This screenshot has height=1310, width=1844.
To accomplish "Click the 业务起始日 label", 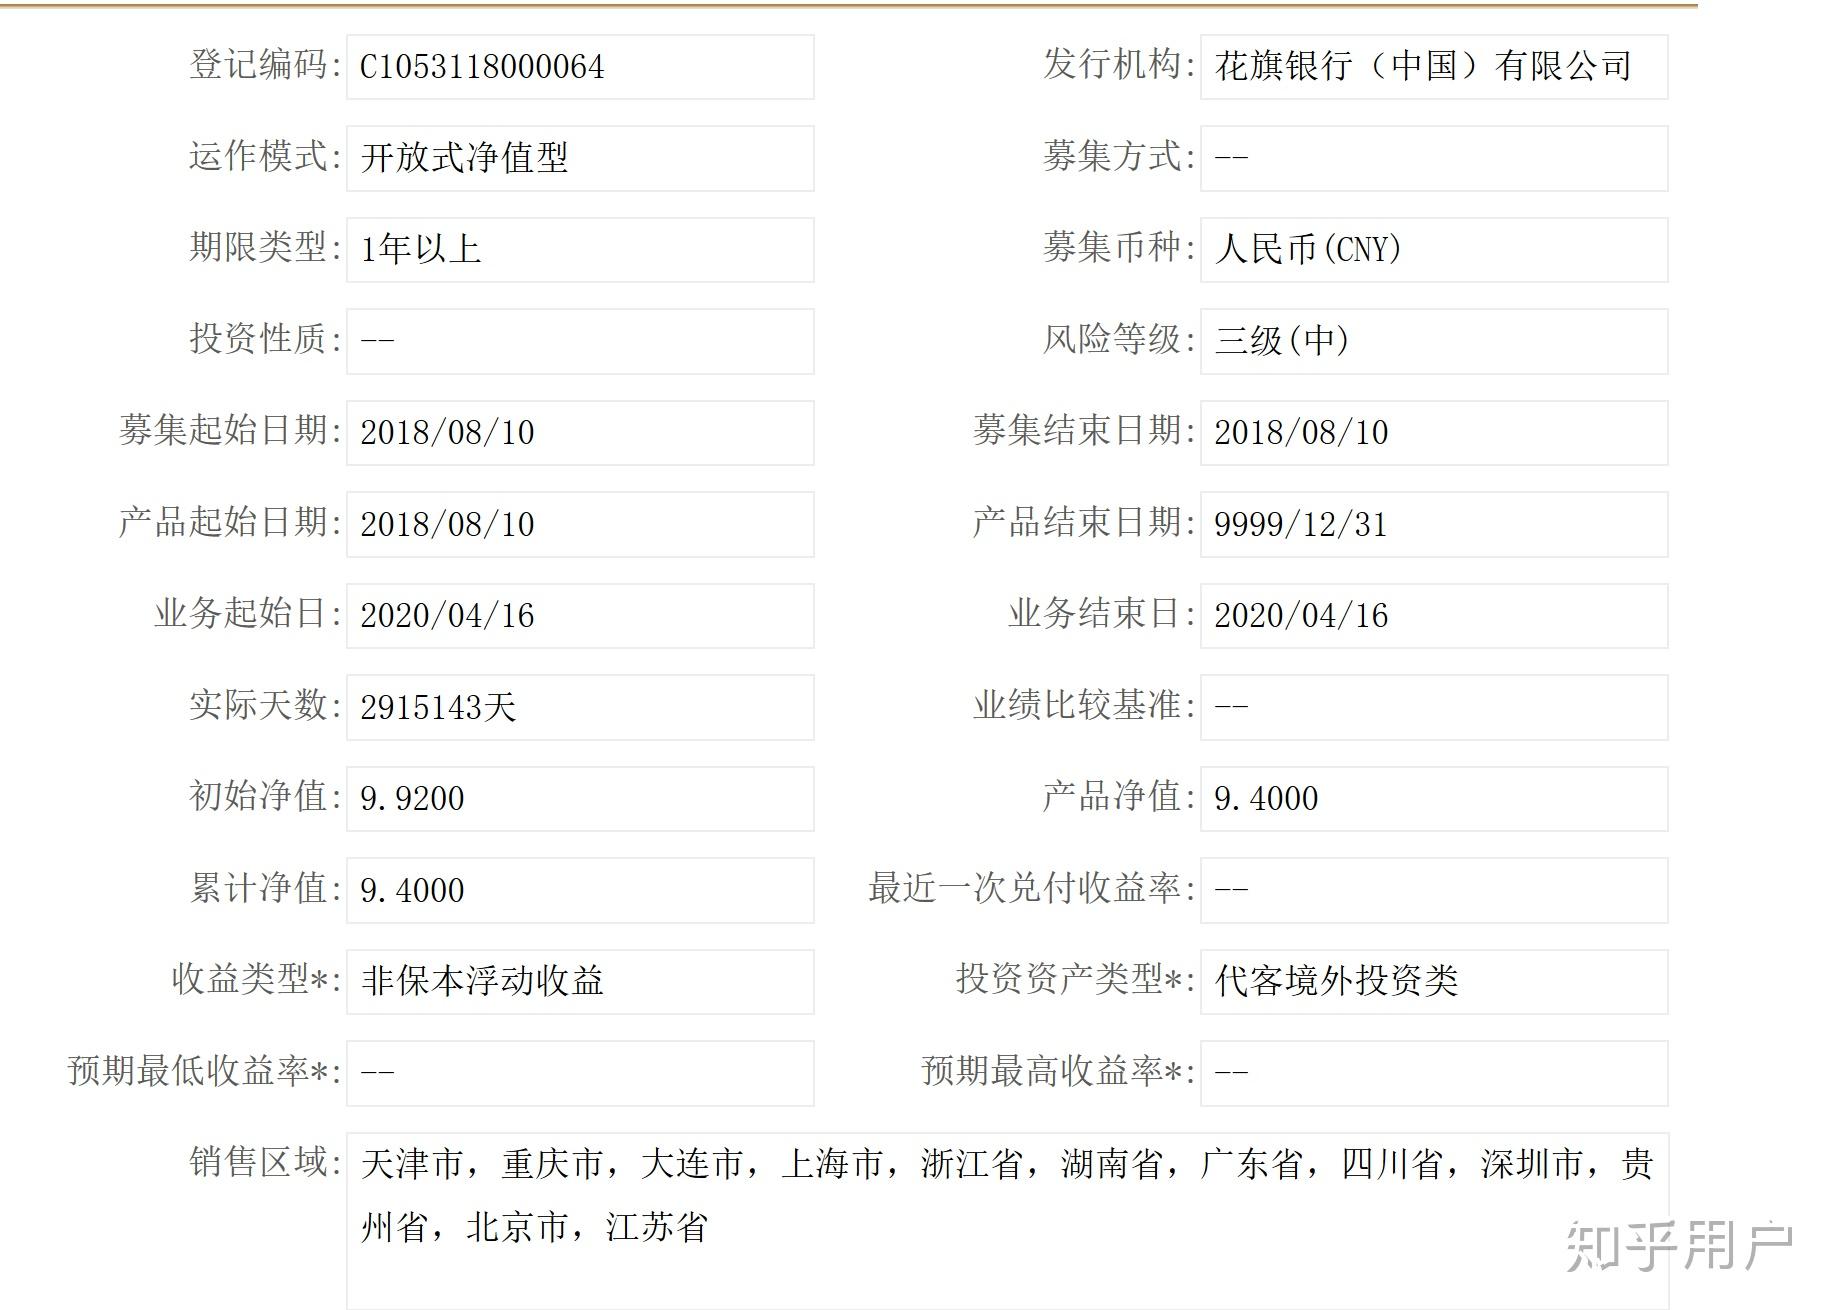I will tap(248, 613).
